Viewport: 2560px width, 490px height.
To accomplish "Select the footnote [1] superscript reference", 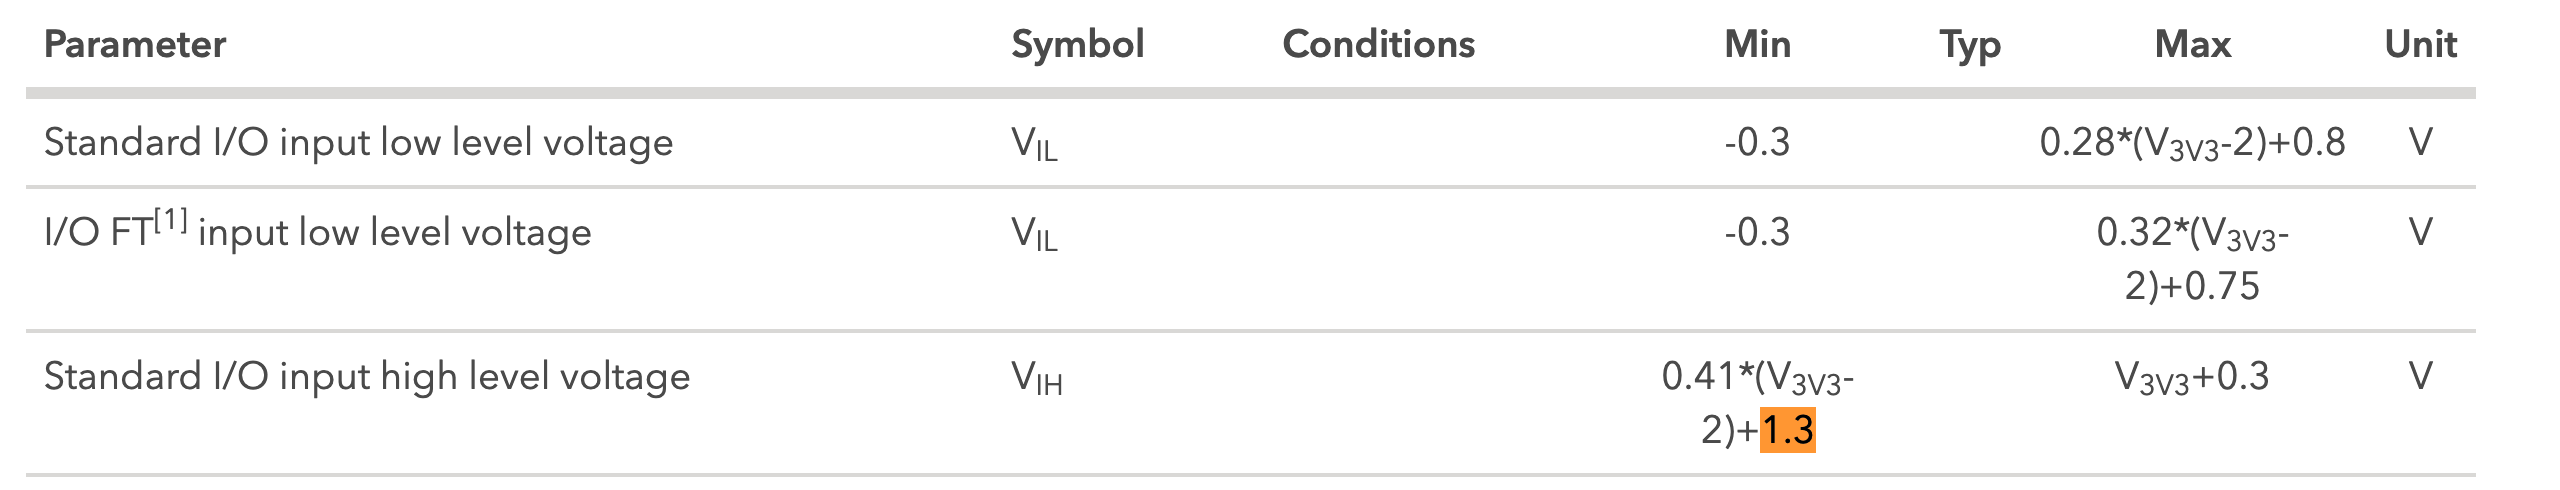I will pyautogui.click(x=170, y=219).
